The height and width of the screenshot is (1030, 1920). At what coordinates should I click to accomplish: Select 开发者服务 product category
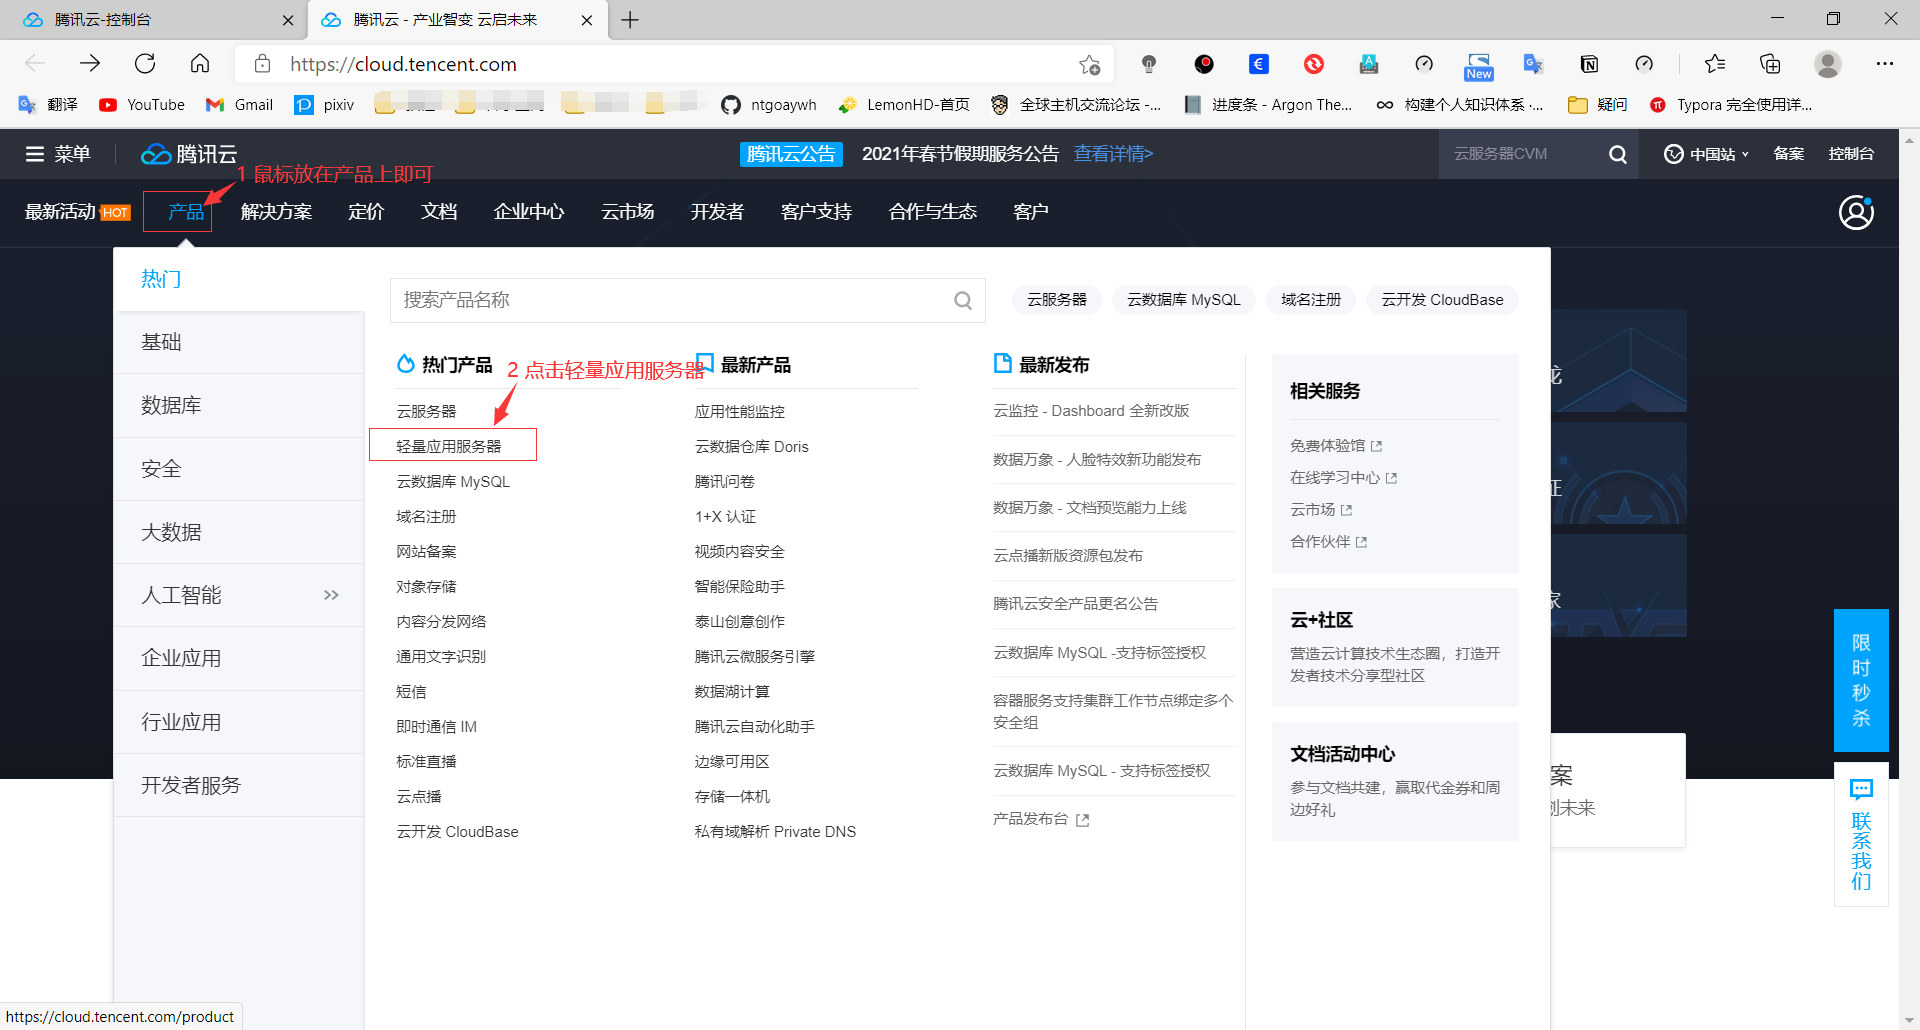[x=239, y=785]
